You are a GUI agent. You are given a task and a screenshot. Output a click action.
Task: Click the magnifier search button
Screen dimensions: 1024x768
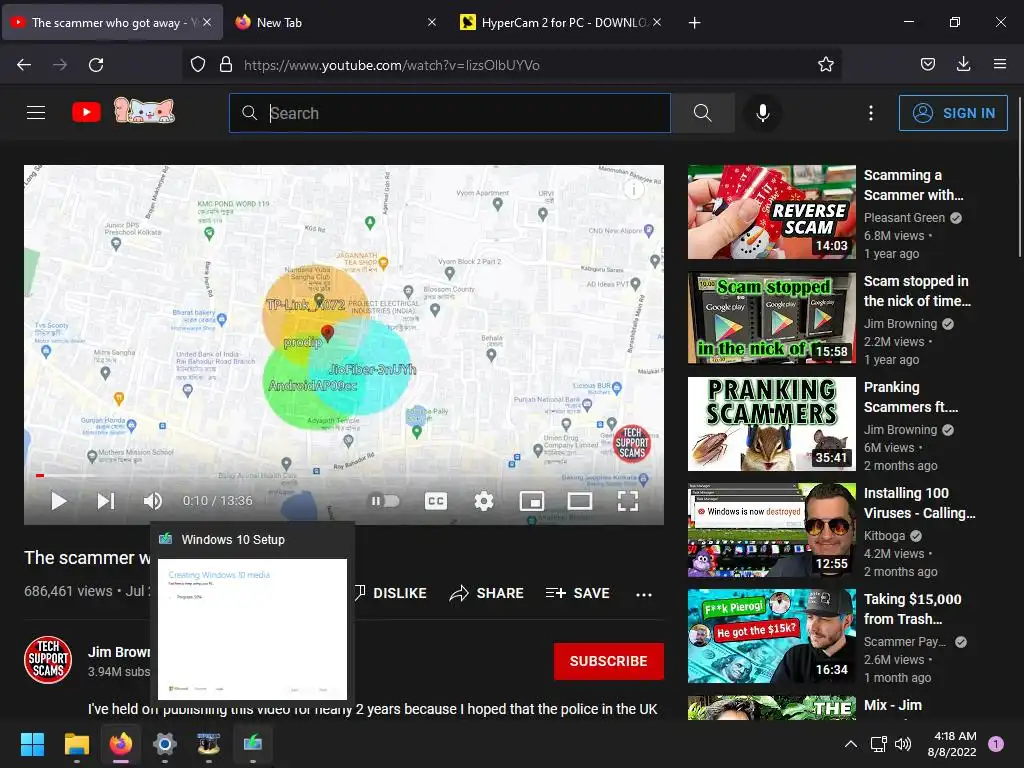[703, 113]
